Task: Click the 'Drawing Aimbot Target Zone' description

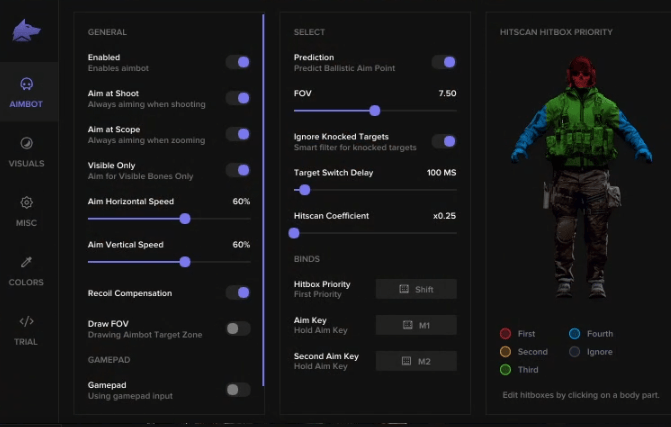Action: [x=145, y=335]
